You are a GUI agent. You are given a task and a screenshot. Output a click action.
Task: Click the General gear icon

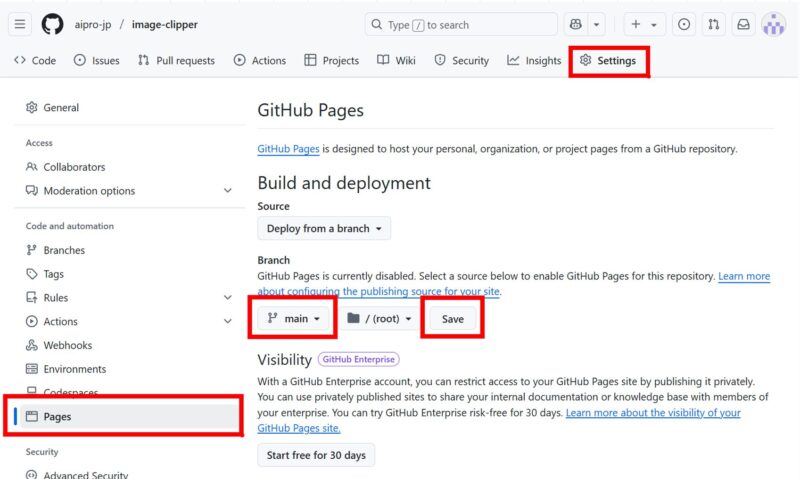[x=32, y=107]
